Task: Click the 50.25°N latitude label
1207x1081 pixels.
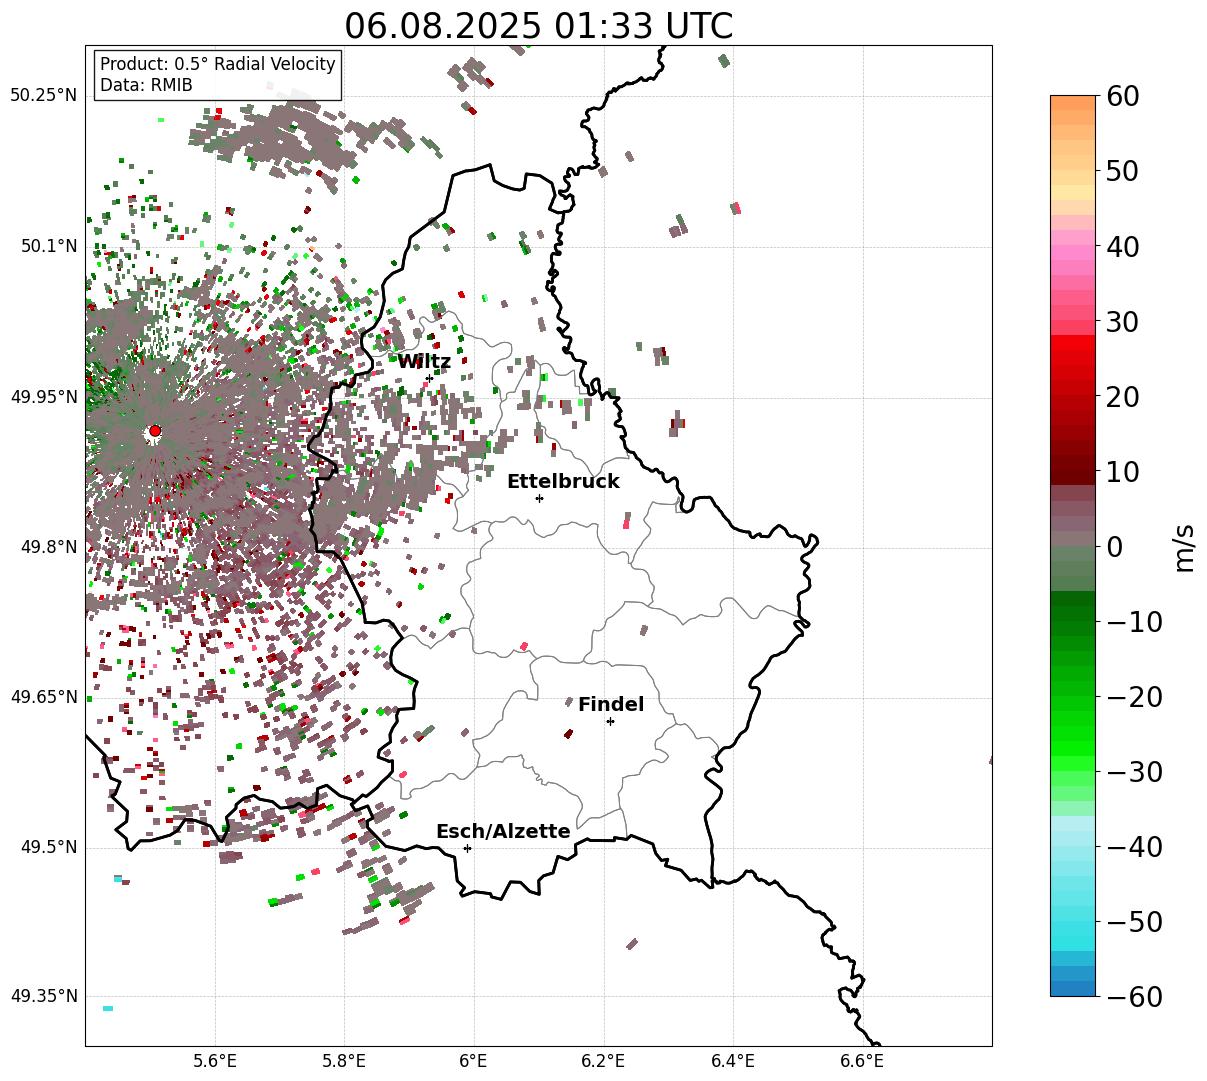Action: point(43,95)
